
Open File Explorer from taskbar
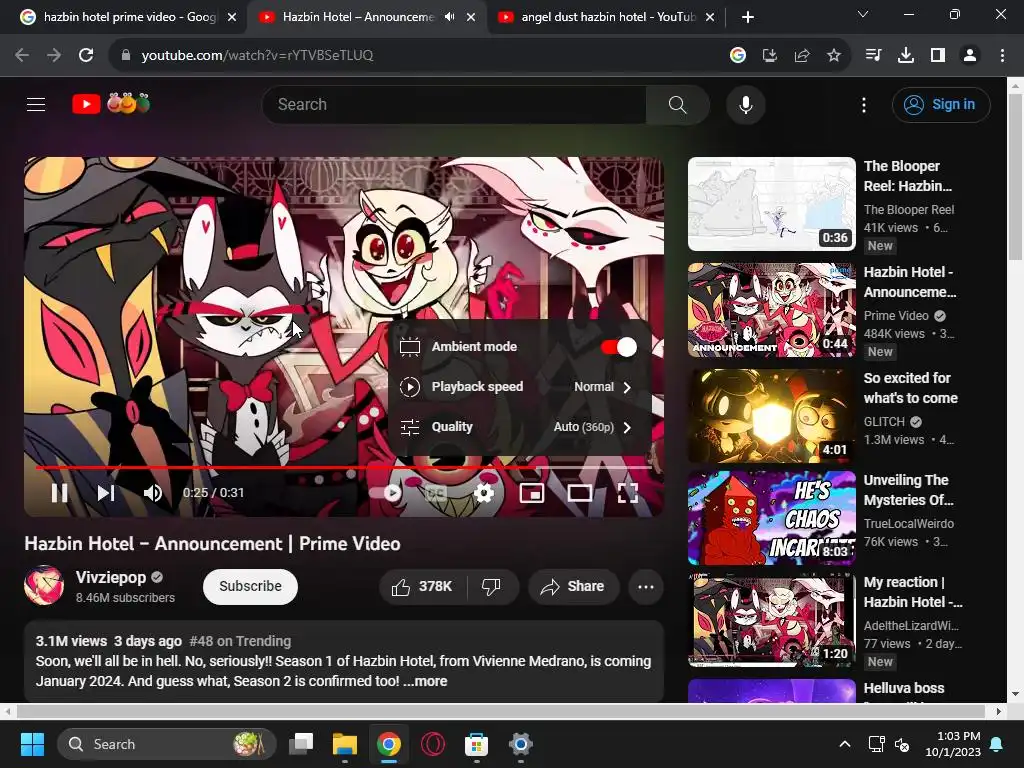(x=345, y=744)
